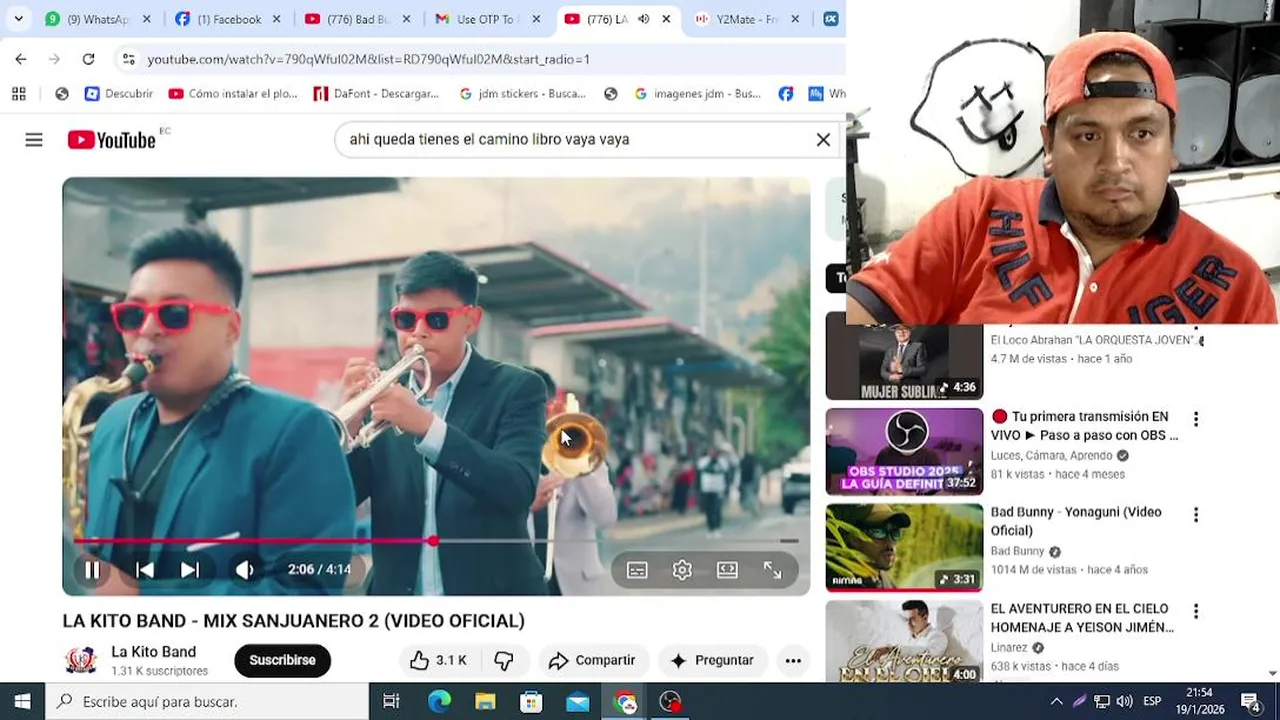Image resolution: width=1280 pixels, height=720 pixels.
Task: Open the Mujer Sublime video thumbnail
Action: [x=904, y=356]
